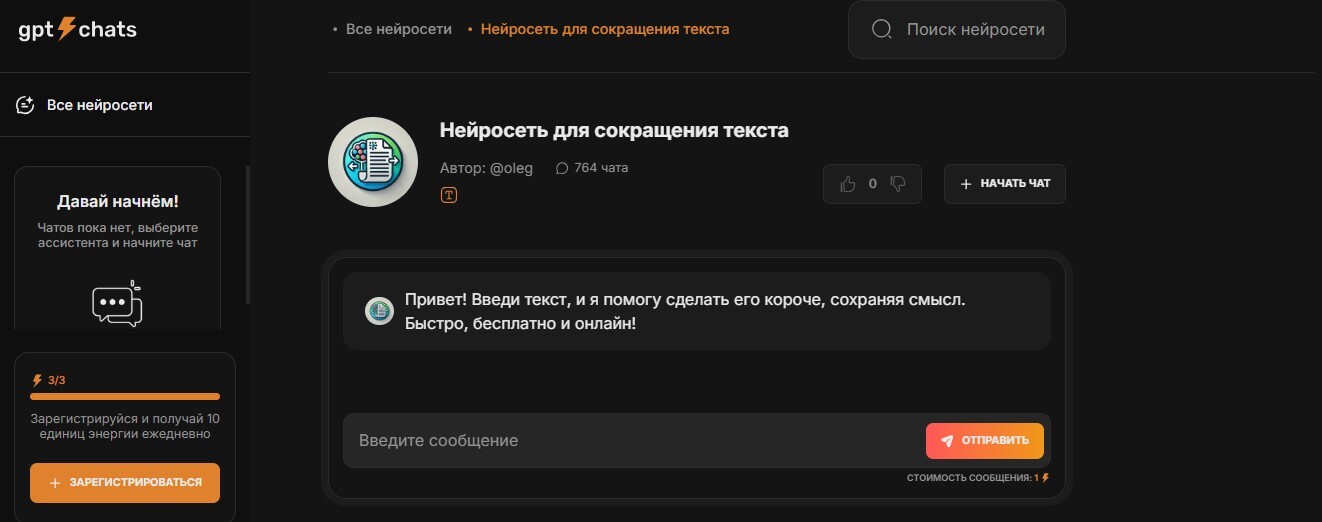The width and height of the screenshot is (1322, 522).
Task: Go to Все нейросети breadcrumb
Action: click(x=399, y=29)
